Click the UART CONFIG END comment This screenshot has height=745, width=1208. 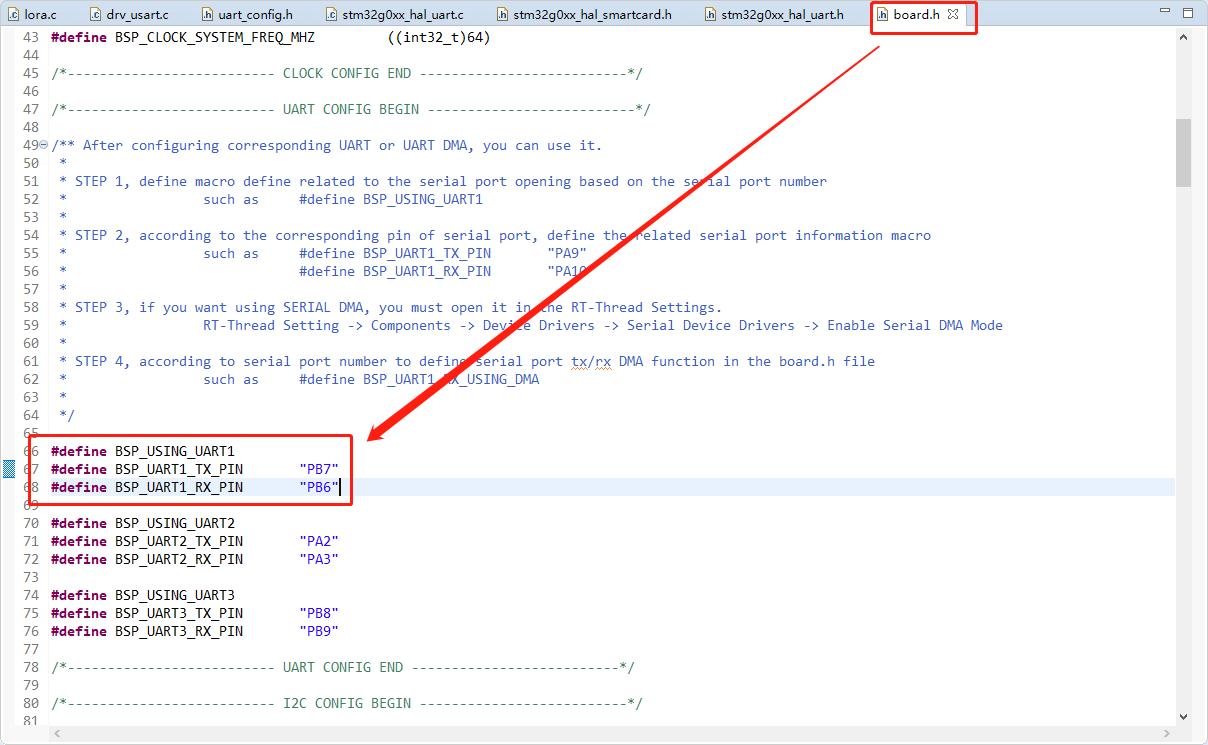[343, 667]
